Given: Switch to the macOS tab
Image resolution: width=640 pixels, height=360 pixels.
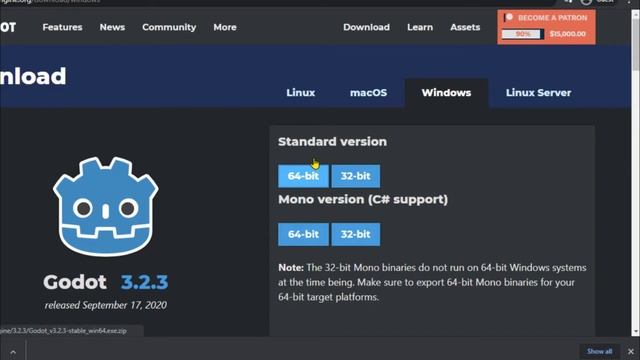Looking at the screenshot, I should click(x=368, y=93).
